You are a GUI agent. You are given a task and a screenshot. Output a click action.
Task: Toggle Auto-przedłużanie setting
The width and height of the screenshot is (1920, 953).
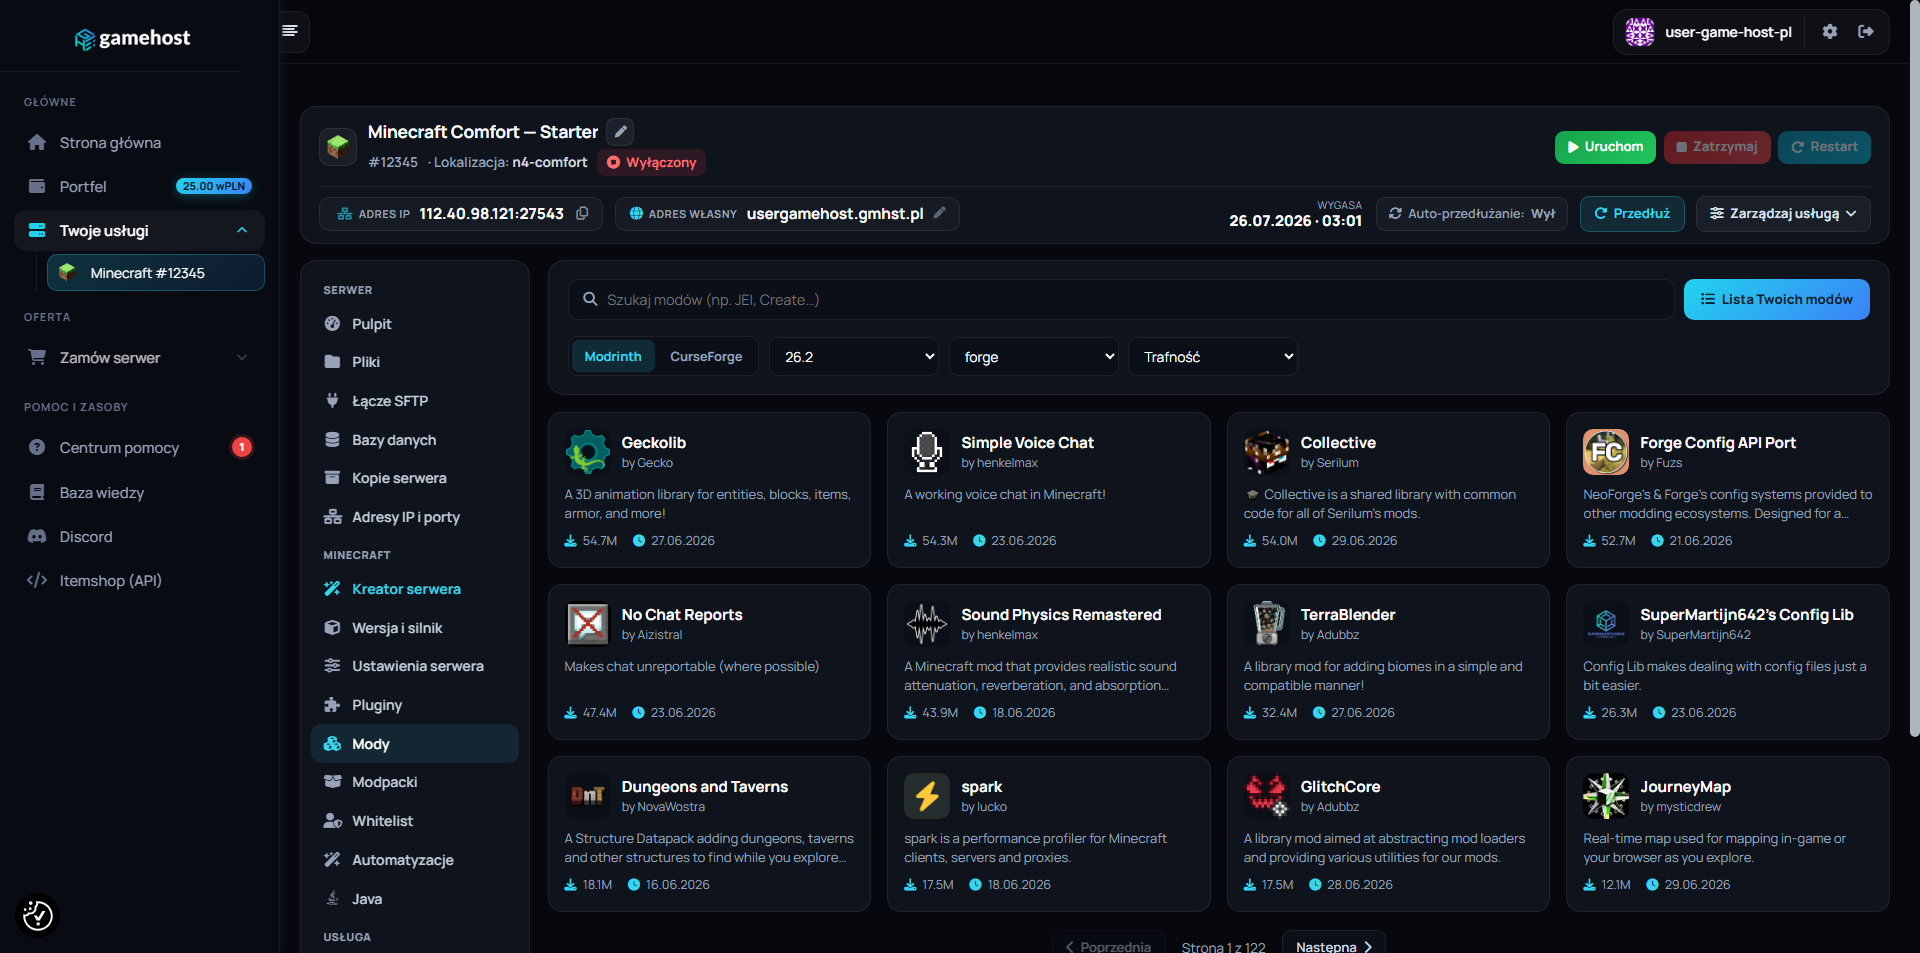point(1472,214)
